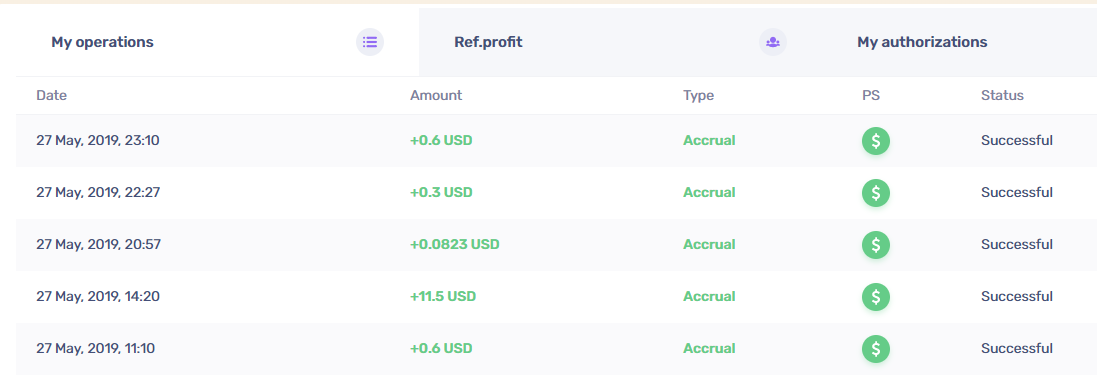Click Successful status in the 14:20 row

(x=1017, y=296)
